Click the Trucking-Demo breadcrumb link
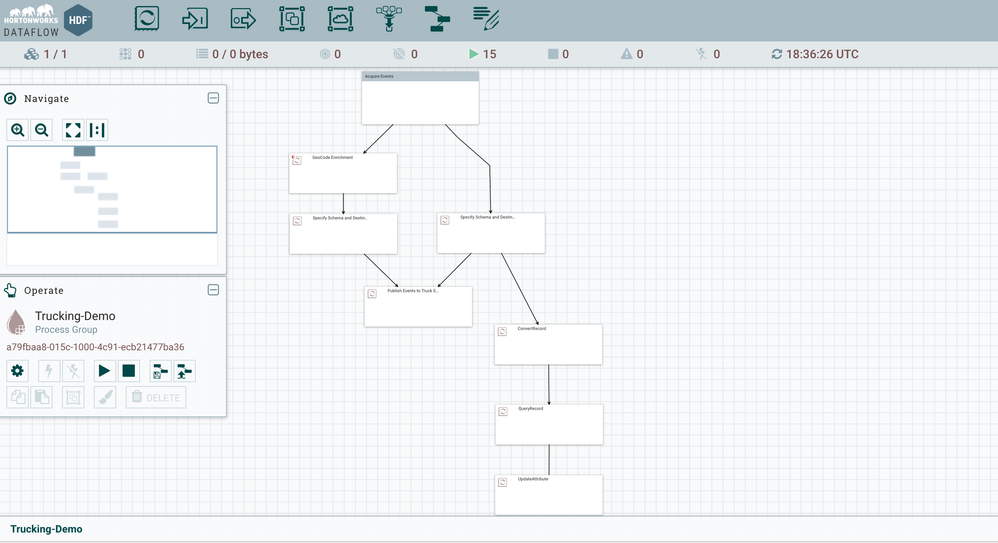Screen dimensions: 998x543 (46, 529)
